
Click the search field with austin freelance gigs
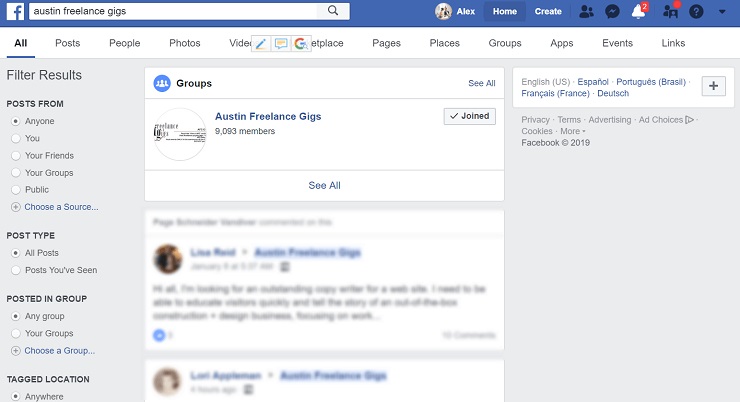pos(173,11)
